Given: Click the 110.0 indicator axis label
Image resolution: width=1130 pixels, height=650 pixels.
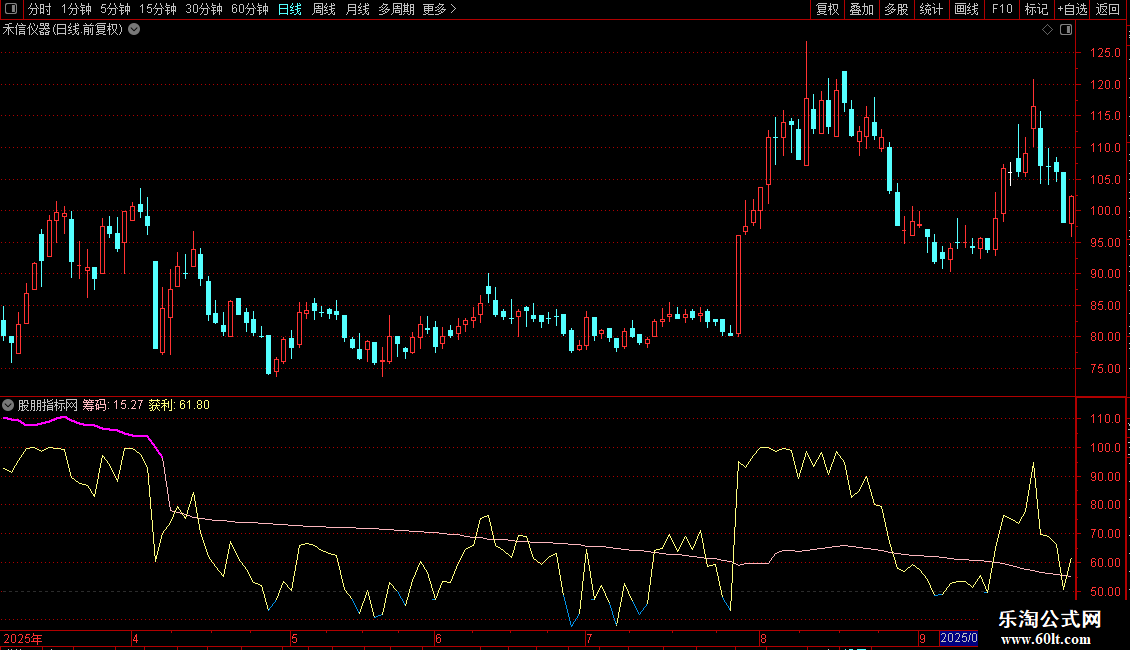Looking at the screenshot, I should point(1105,419).
